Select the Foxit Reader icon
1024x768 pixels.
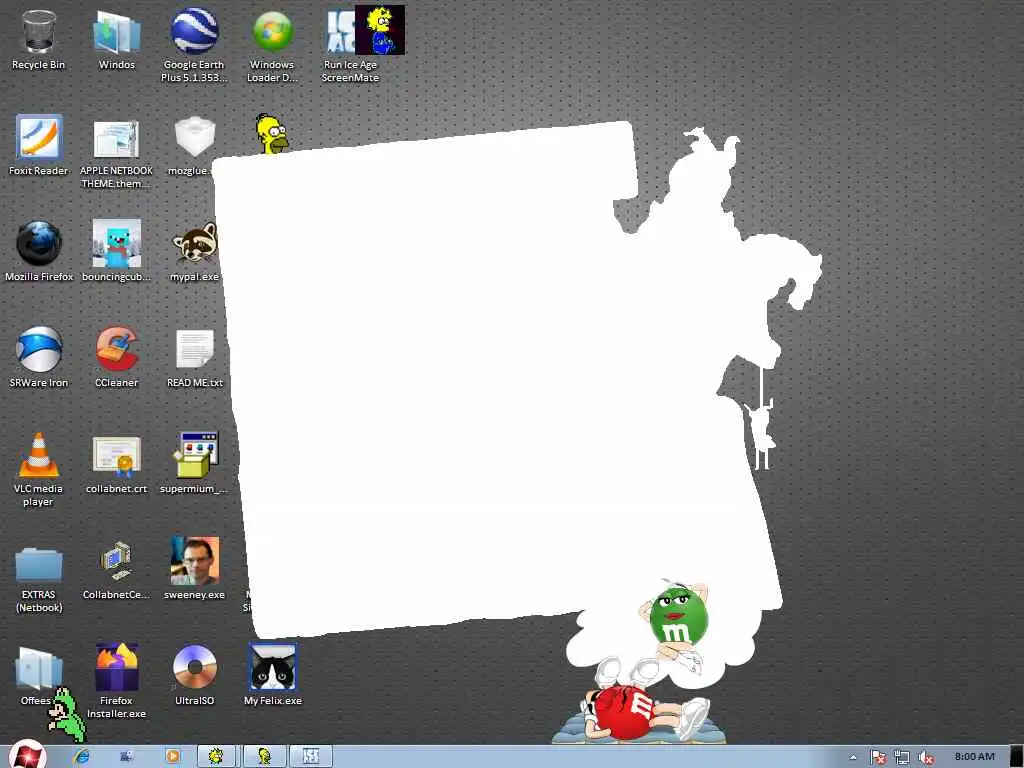[x=39, y=137]
